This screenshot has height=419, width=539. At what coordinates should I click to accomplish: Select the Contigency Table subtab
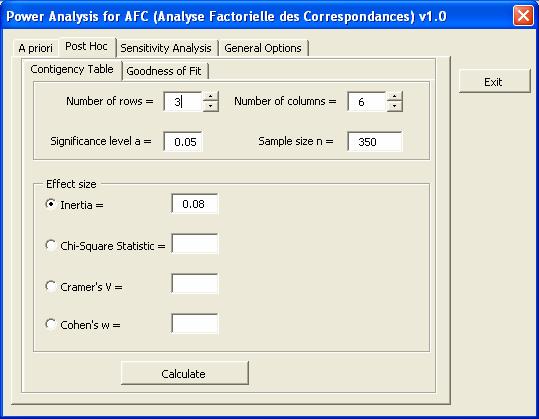(72, 69)
